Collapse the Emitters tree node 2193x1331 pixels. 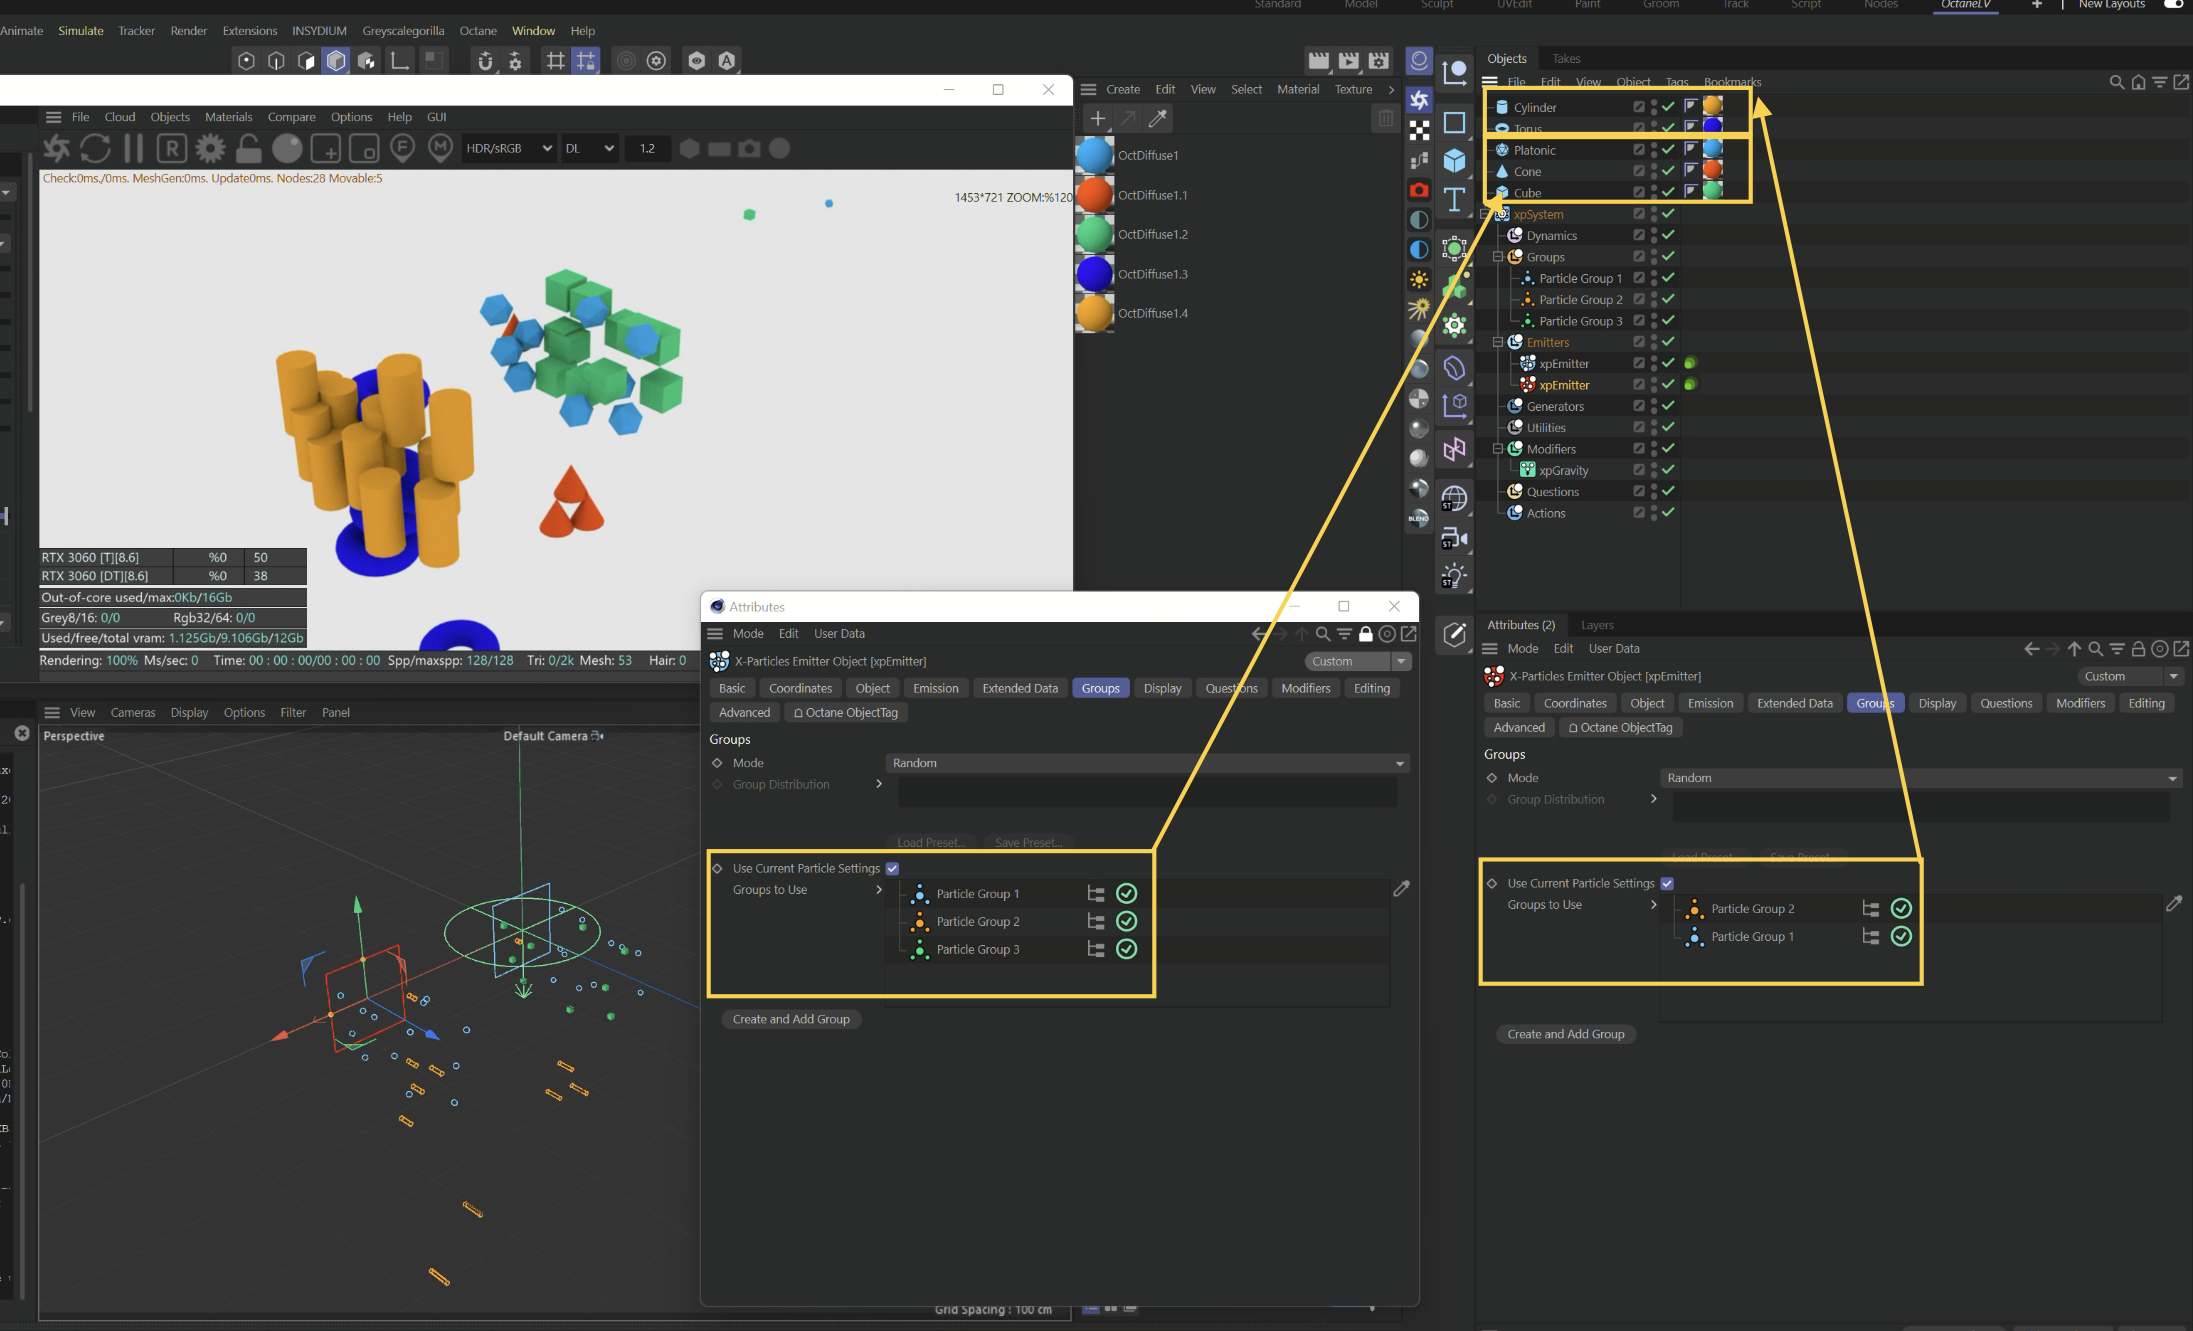(1498, 342)
